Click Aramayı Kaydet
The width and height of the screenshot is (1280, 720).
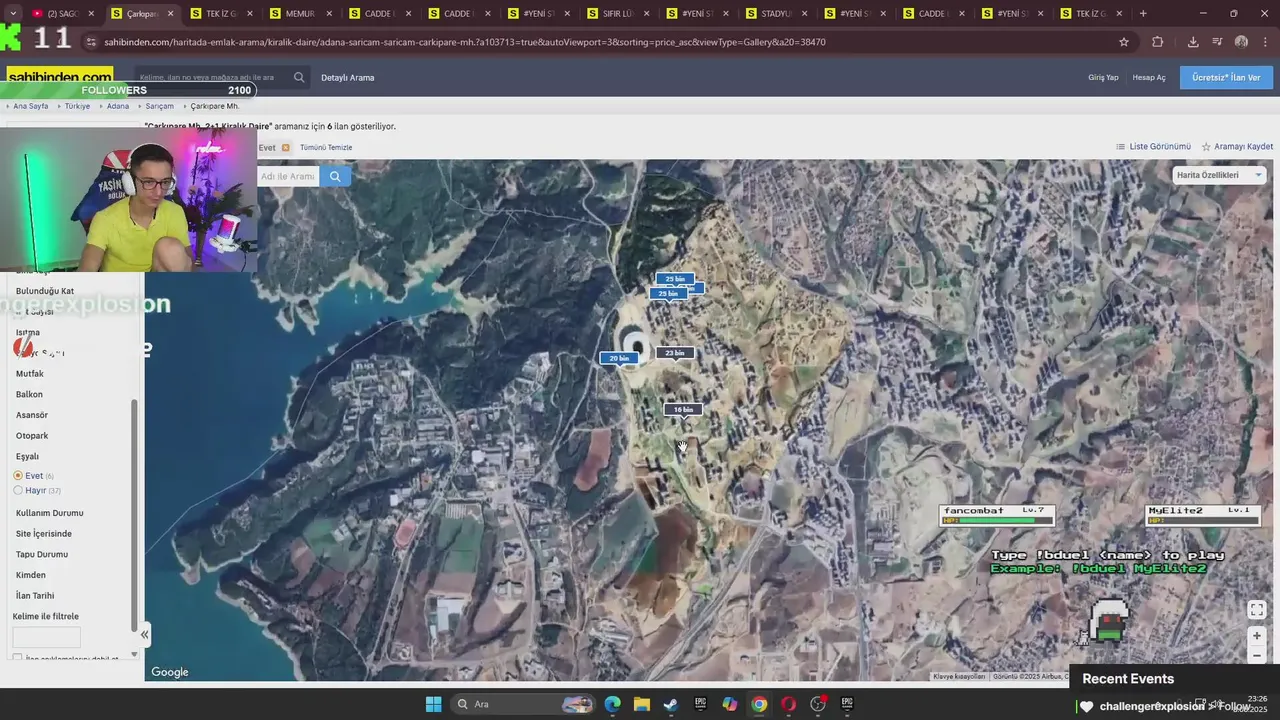(1237, 146)
